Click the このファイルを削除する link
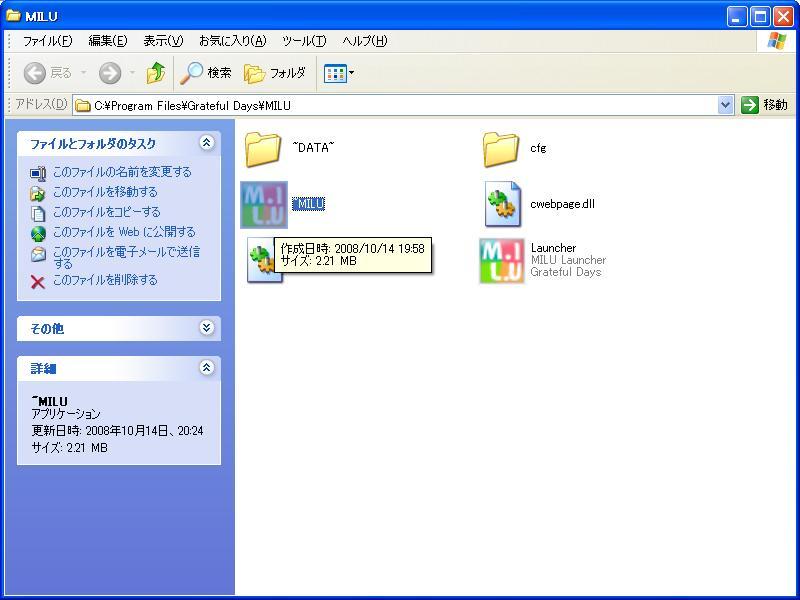 point(105,280)
